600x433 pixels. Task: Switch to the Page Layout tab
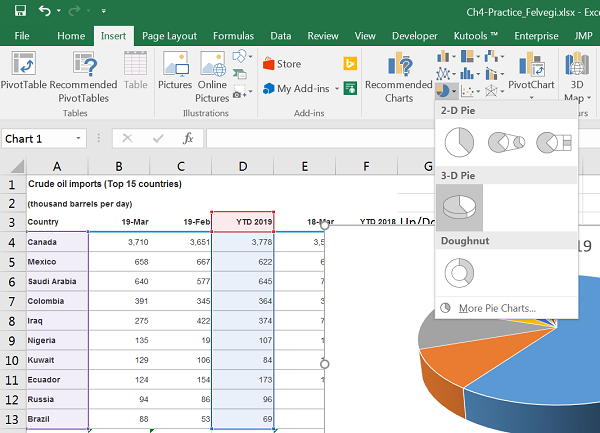click(x=169, y=36)
